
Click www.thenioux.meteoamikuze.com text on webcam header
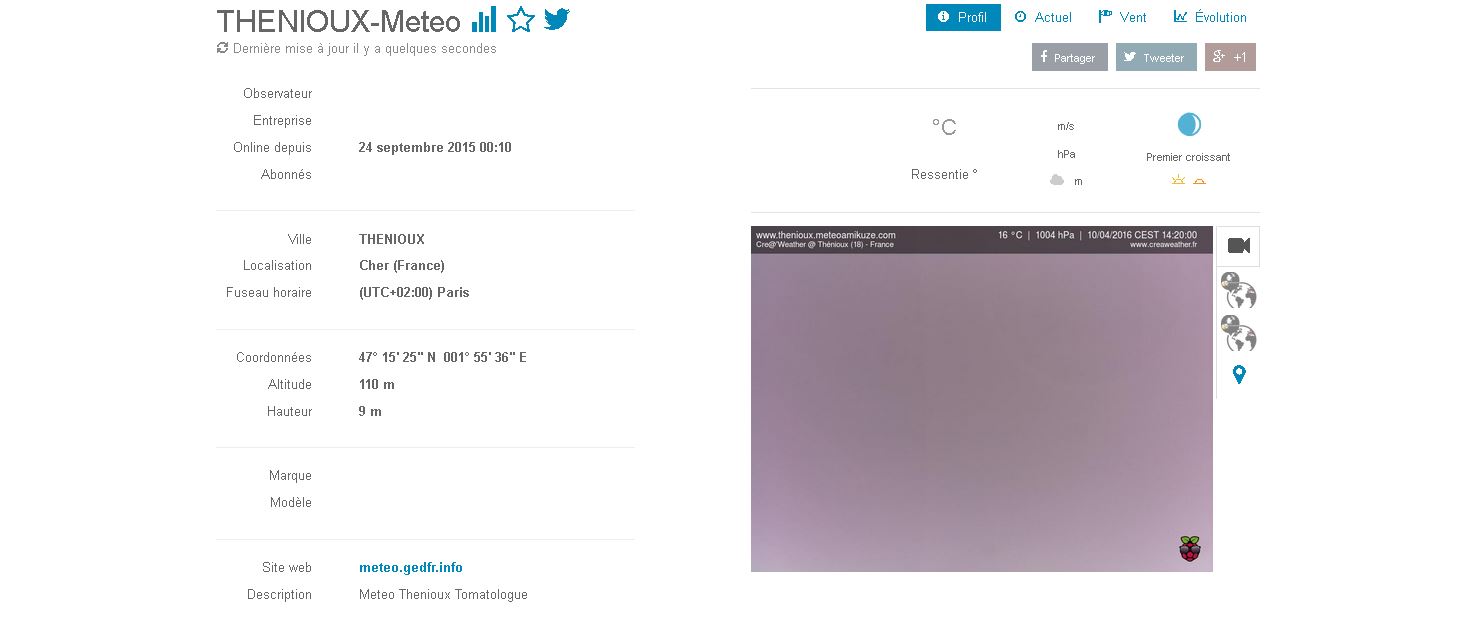[x=825, y=235]
